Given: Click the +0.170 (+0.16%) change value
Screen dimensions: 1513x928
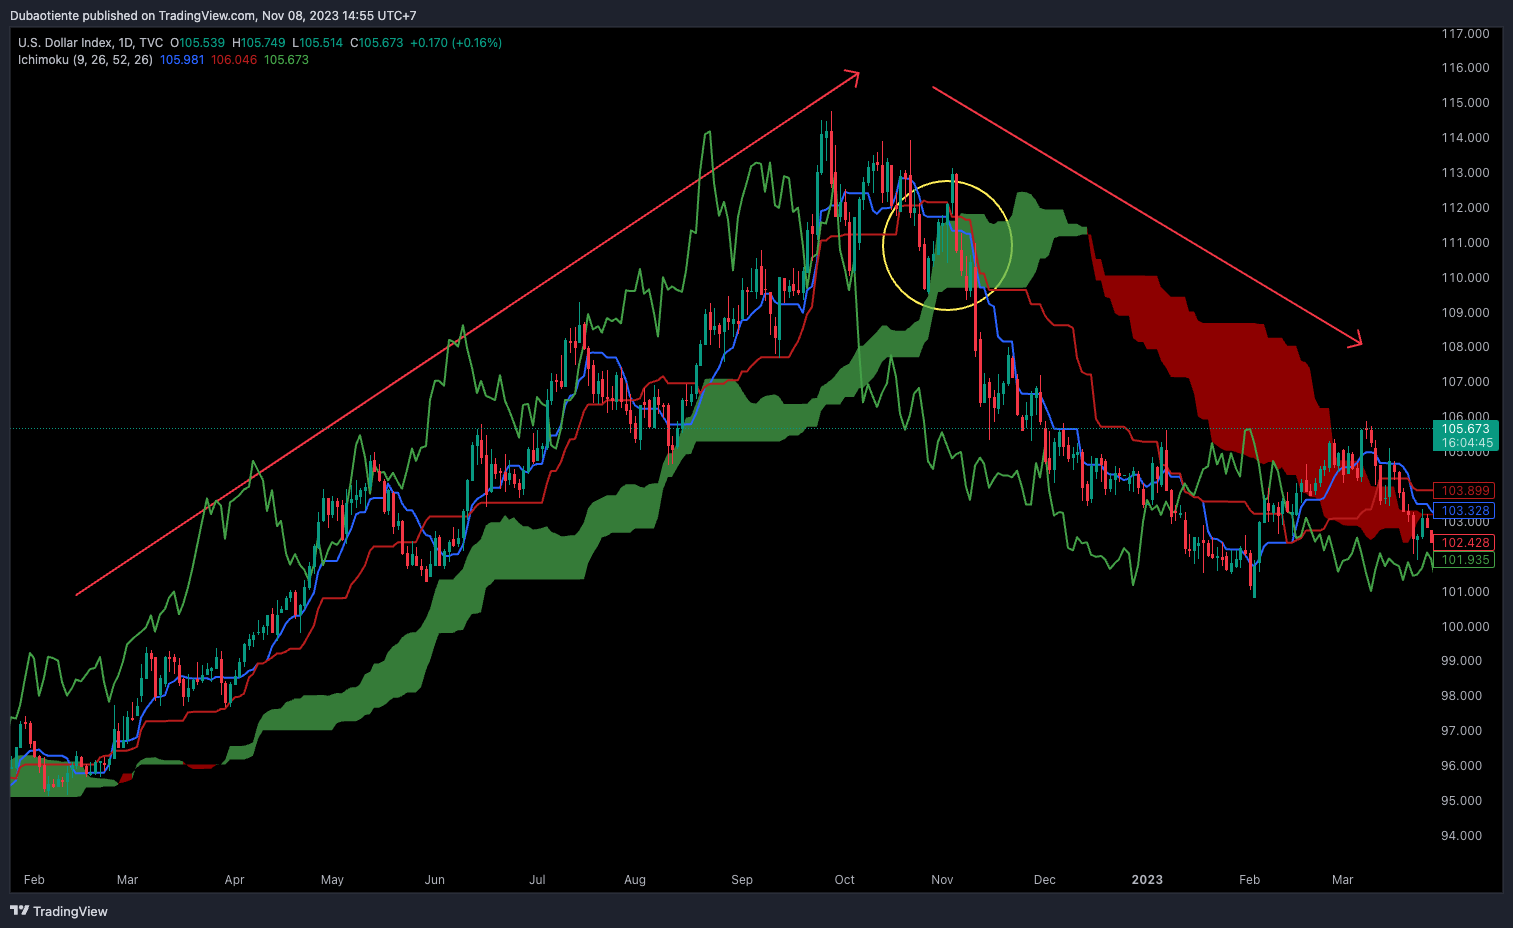Looking at the screenshot, I should (456, 43).
